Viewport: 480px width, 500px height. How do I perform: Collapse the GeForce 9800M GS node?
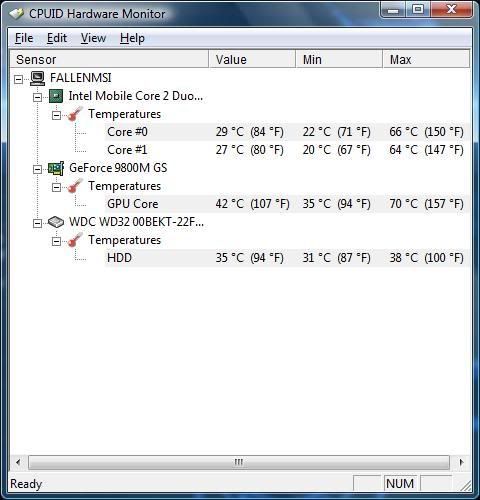click(38, 169)
